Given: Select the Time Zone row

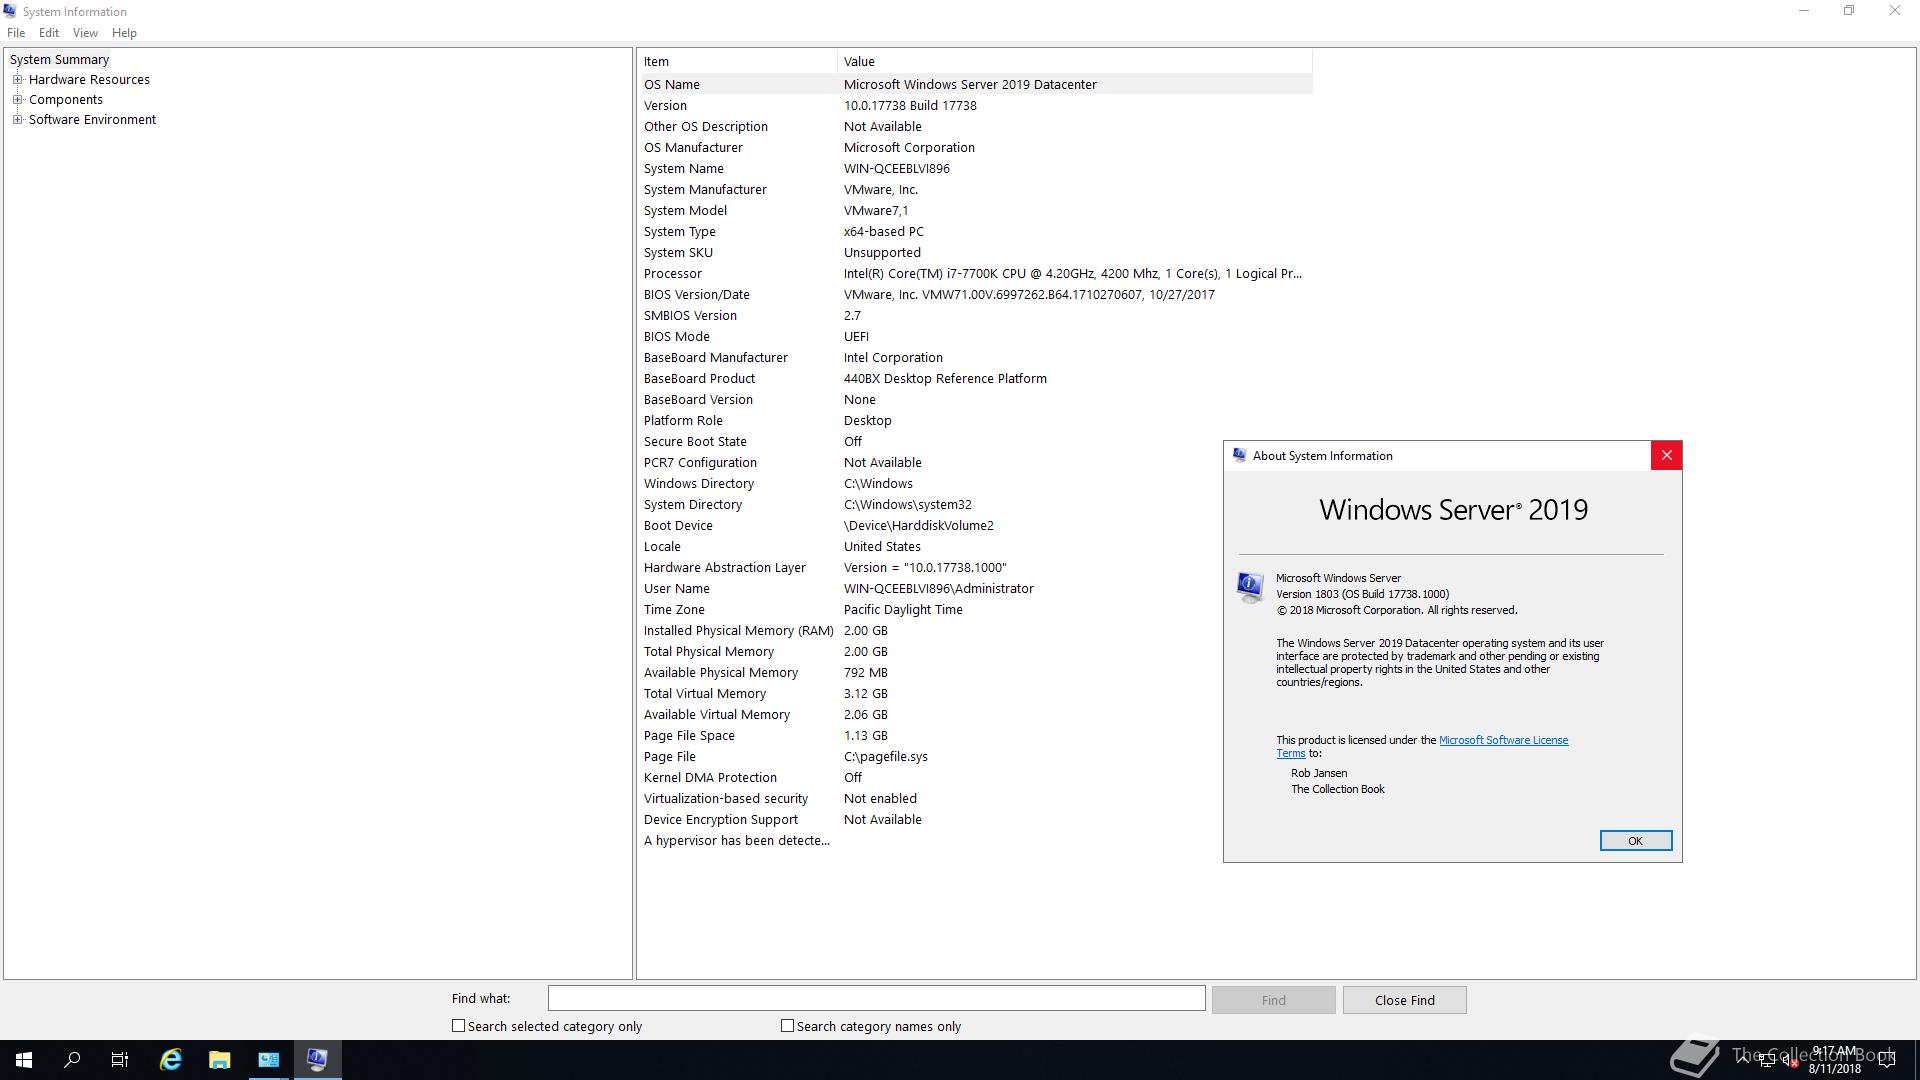Looking at the screenshot, I should coord(976,609).
